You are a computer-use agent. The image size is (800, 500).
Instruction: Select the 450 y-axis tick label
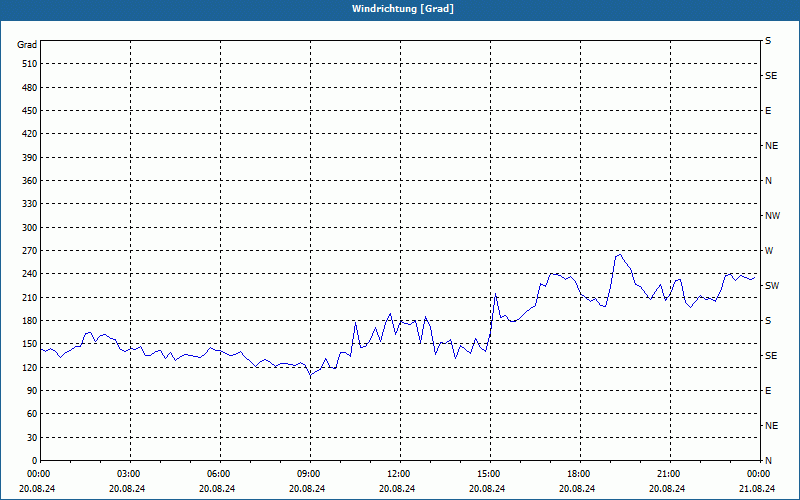[30, 111]
